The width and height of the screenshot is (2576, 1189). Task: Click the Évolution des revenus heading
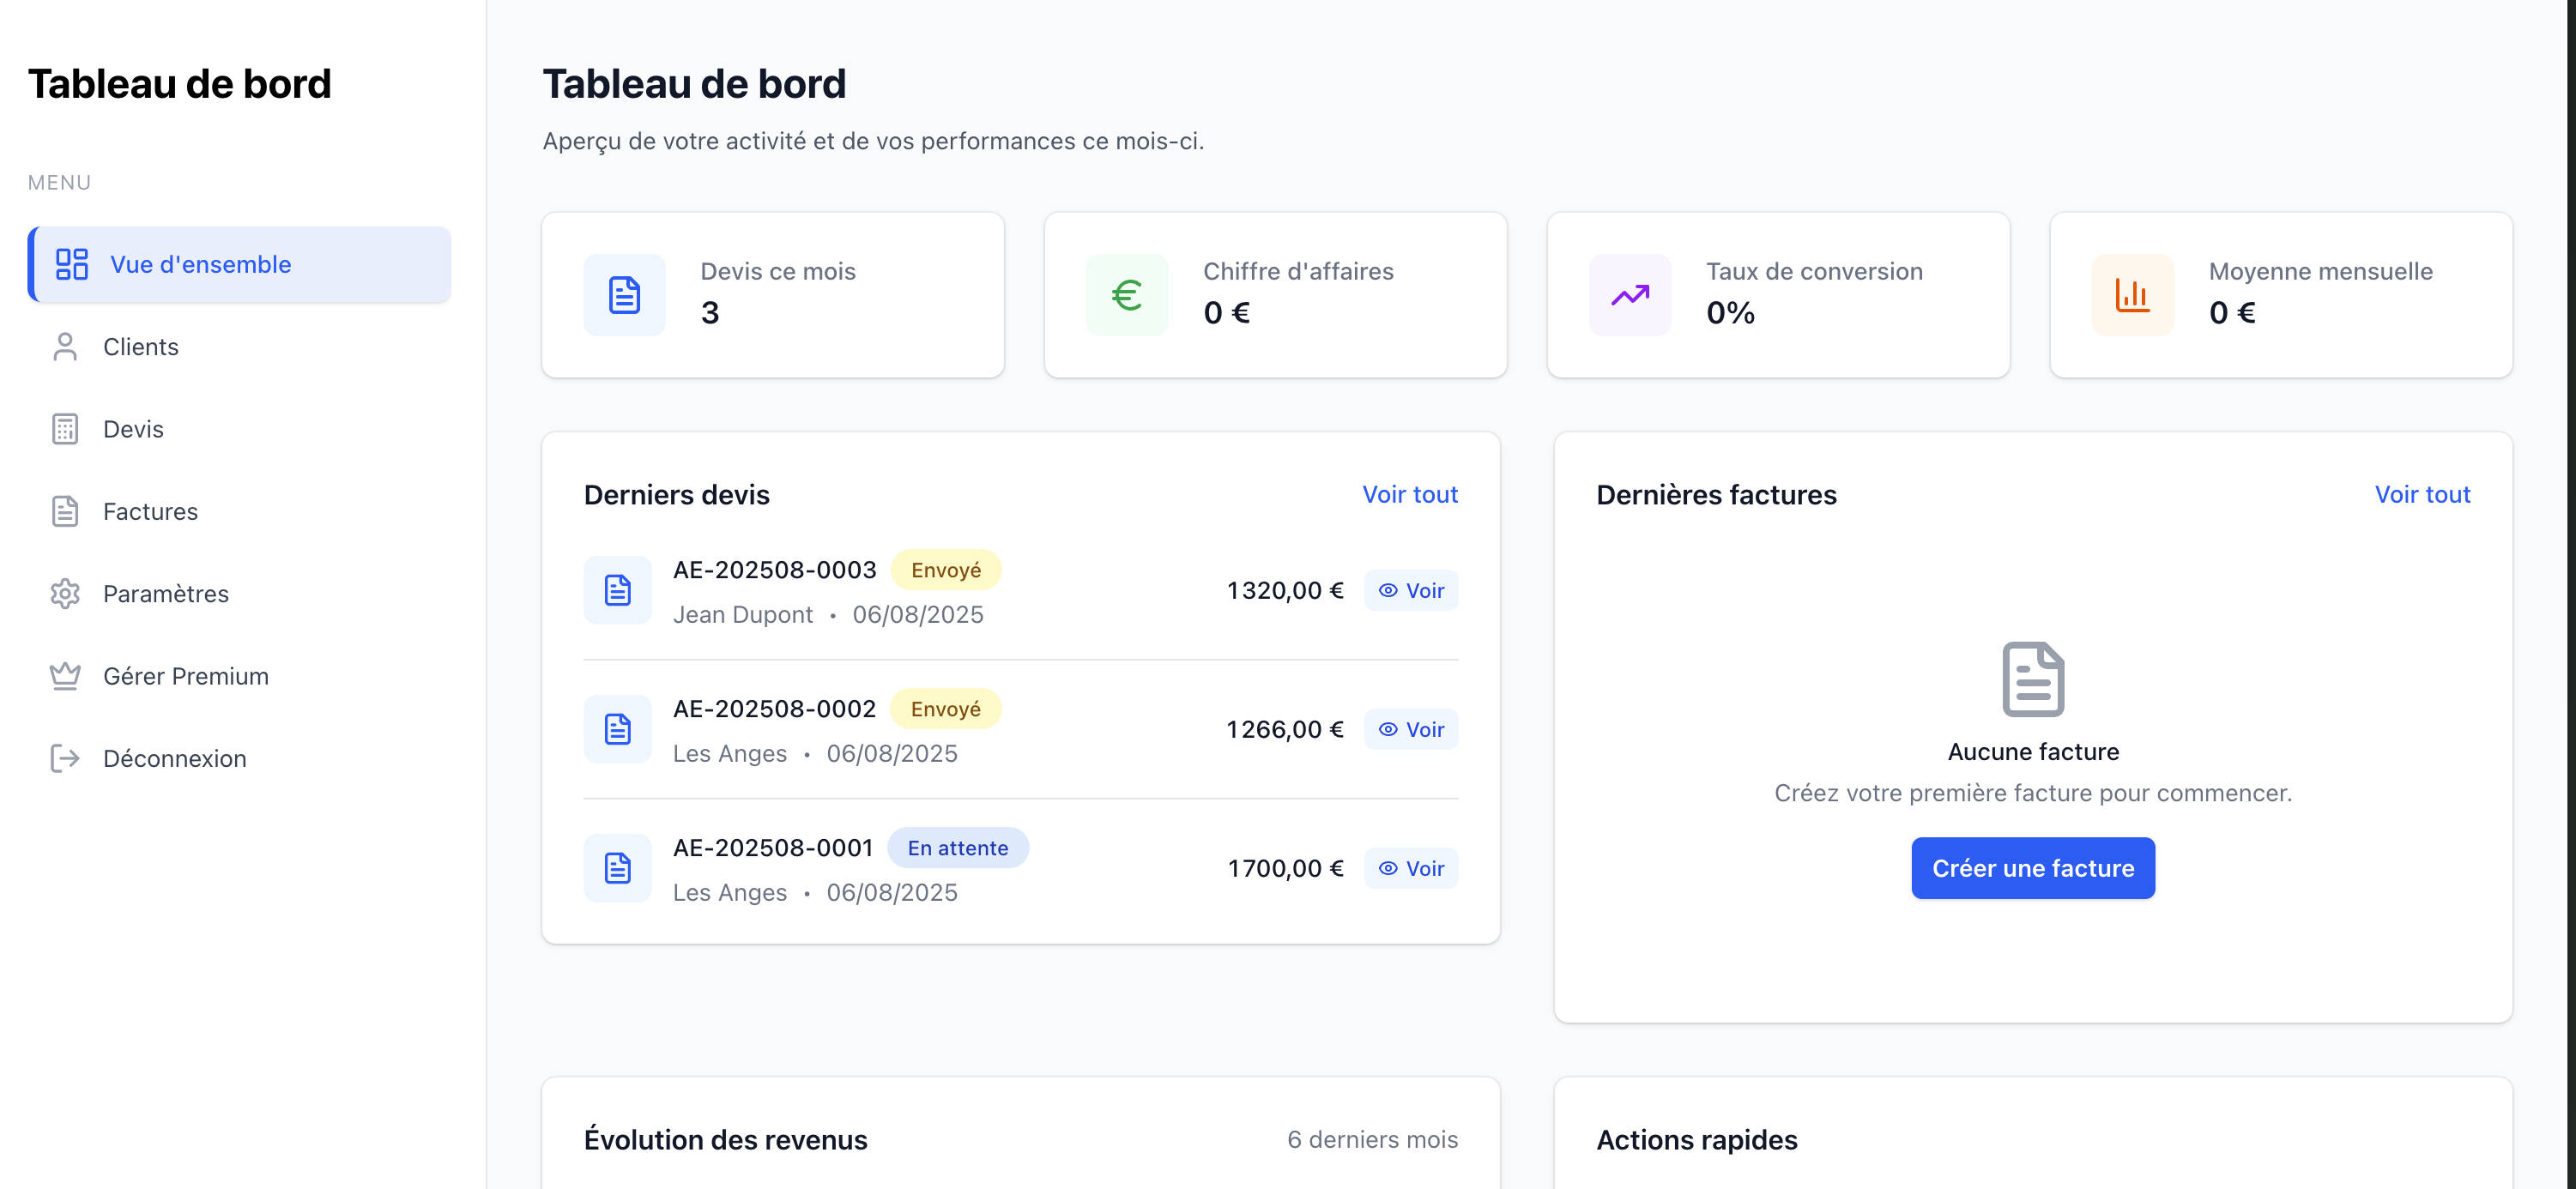pyautogui.click(x=726, y=1139)
